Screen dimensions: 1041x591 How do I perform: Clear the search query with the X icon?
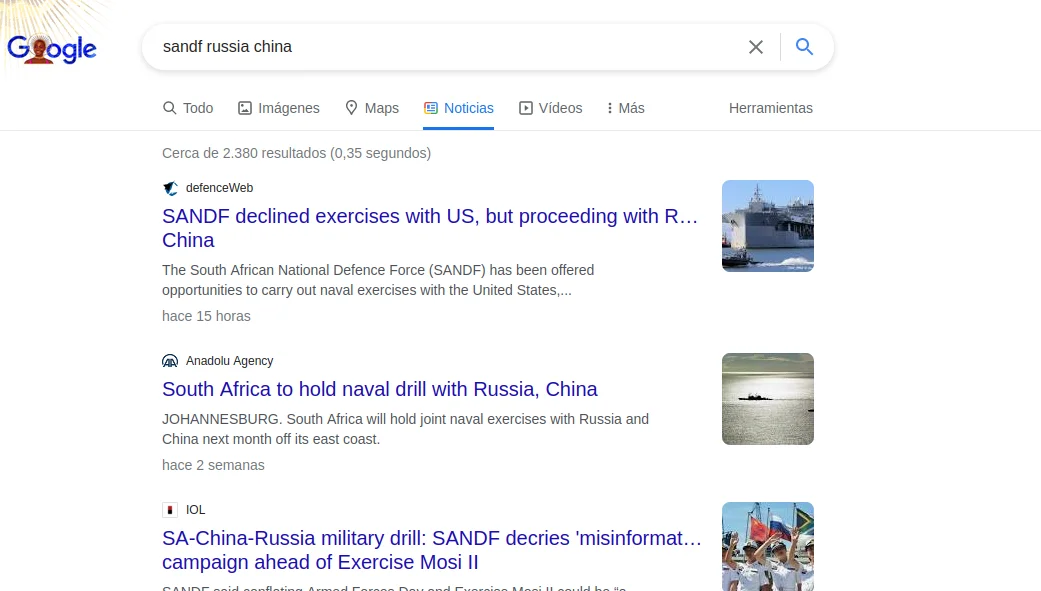(756, 47)
